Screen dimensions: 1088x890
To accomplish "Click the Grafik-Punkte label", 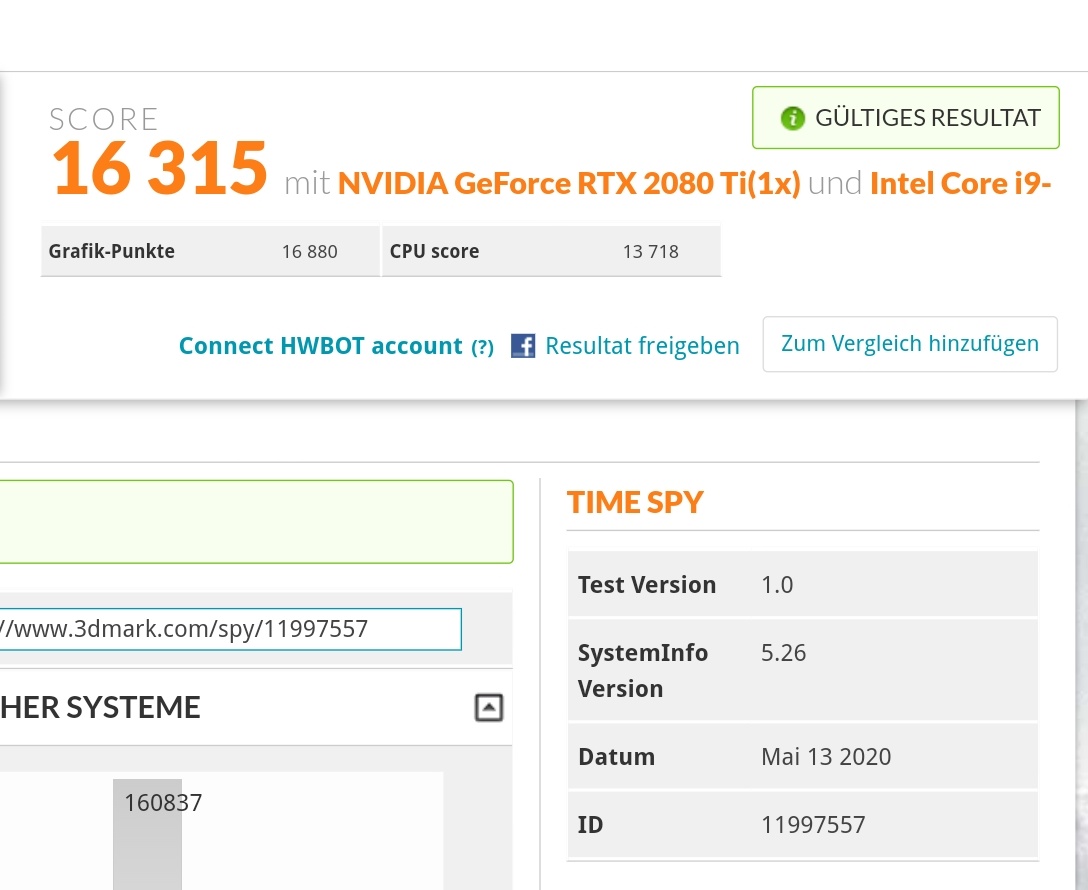I will coord(112,251).
